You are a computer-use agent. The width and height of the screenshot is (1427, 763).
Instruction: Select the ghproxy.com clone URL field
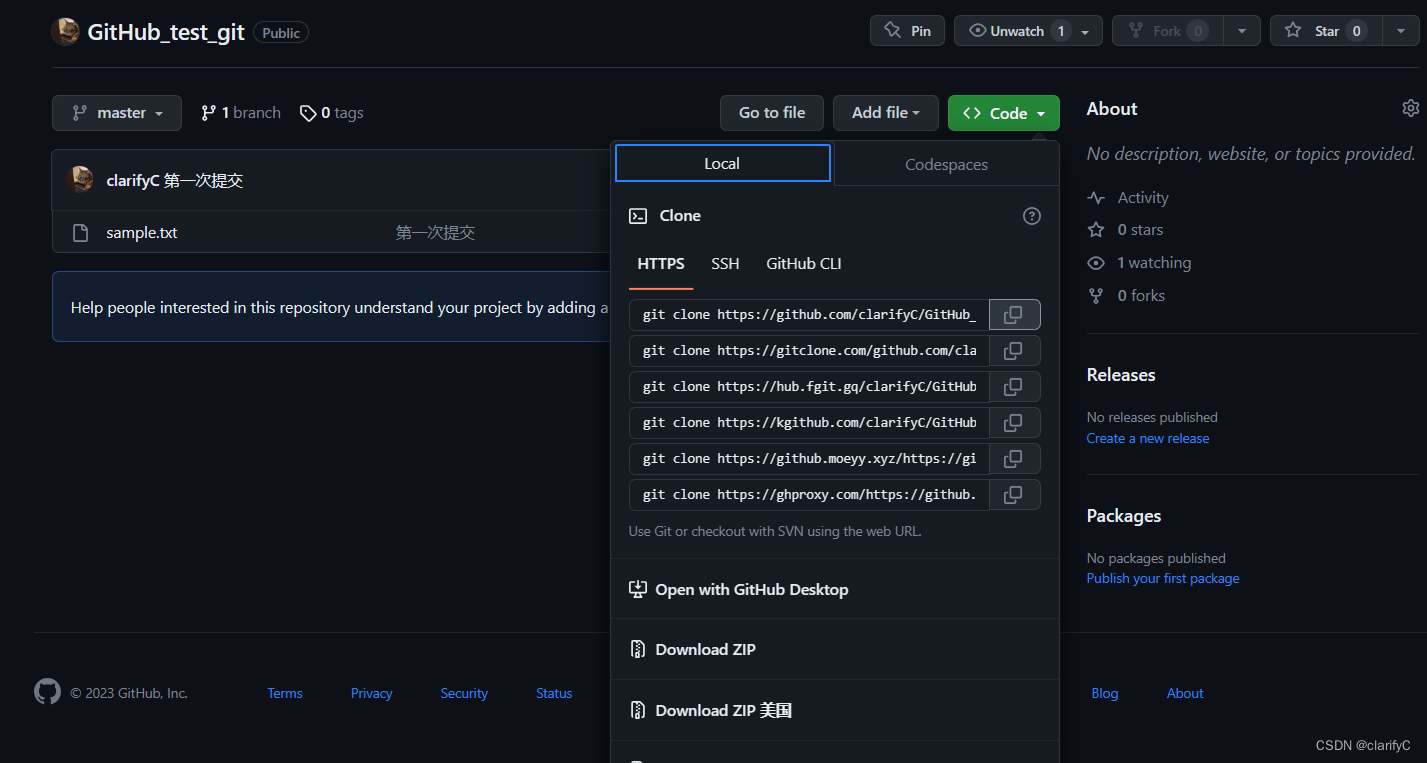(x=809, y=495)
